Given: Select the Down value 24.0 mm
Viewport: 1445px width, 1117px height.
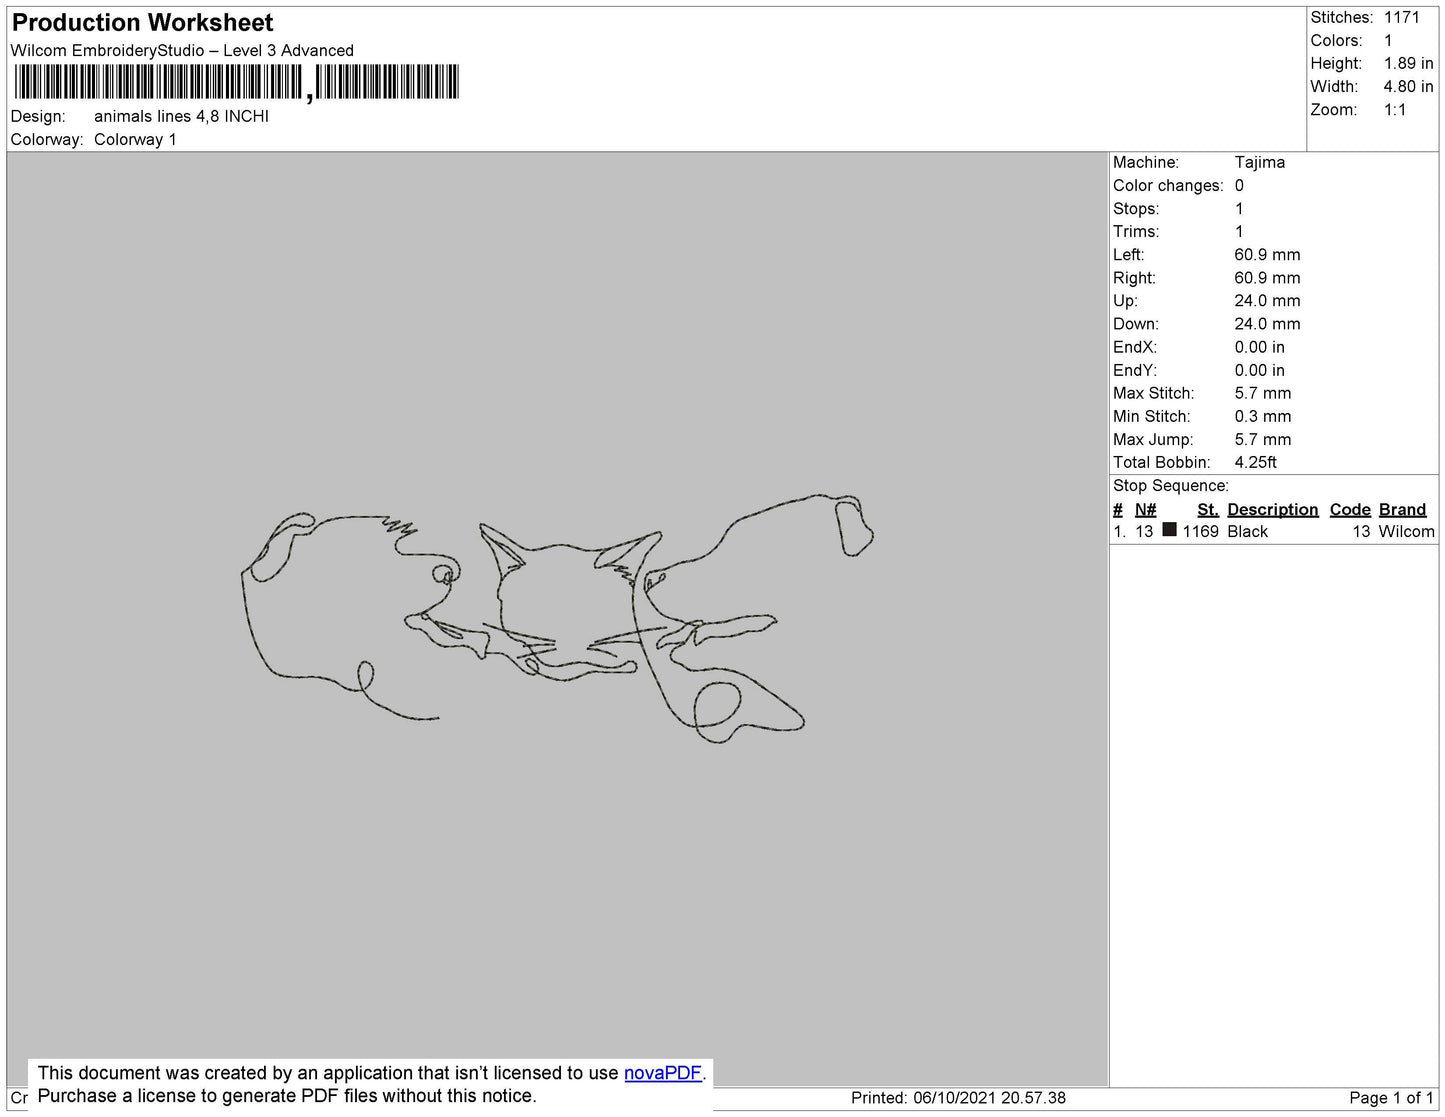Looking at the screenshot, I should coord(1267,324).
